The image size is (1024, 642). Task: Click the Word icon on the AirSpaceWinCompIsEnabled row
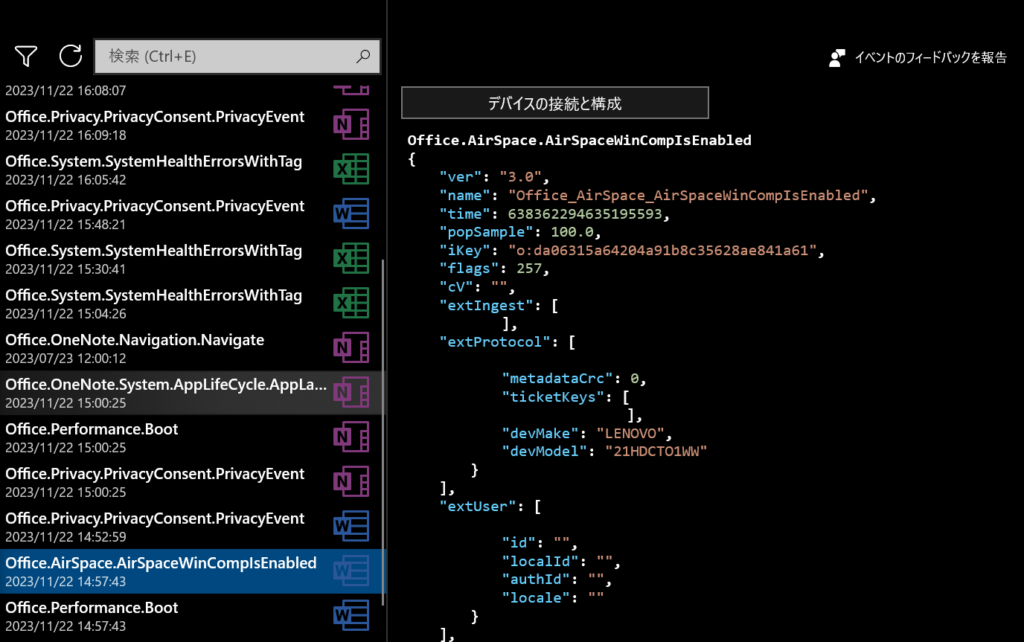click(x=351, y=571)
